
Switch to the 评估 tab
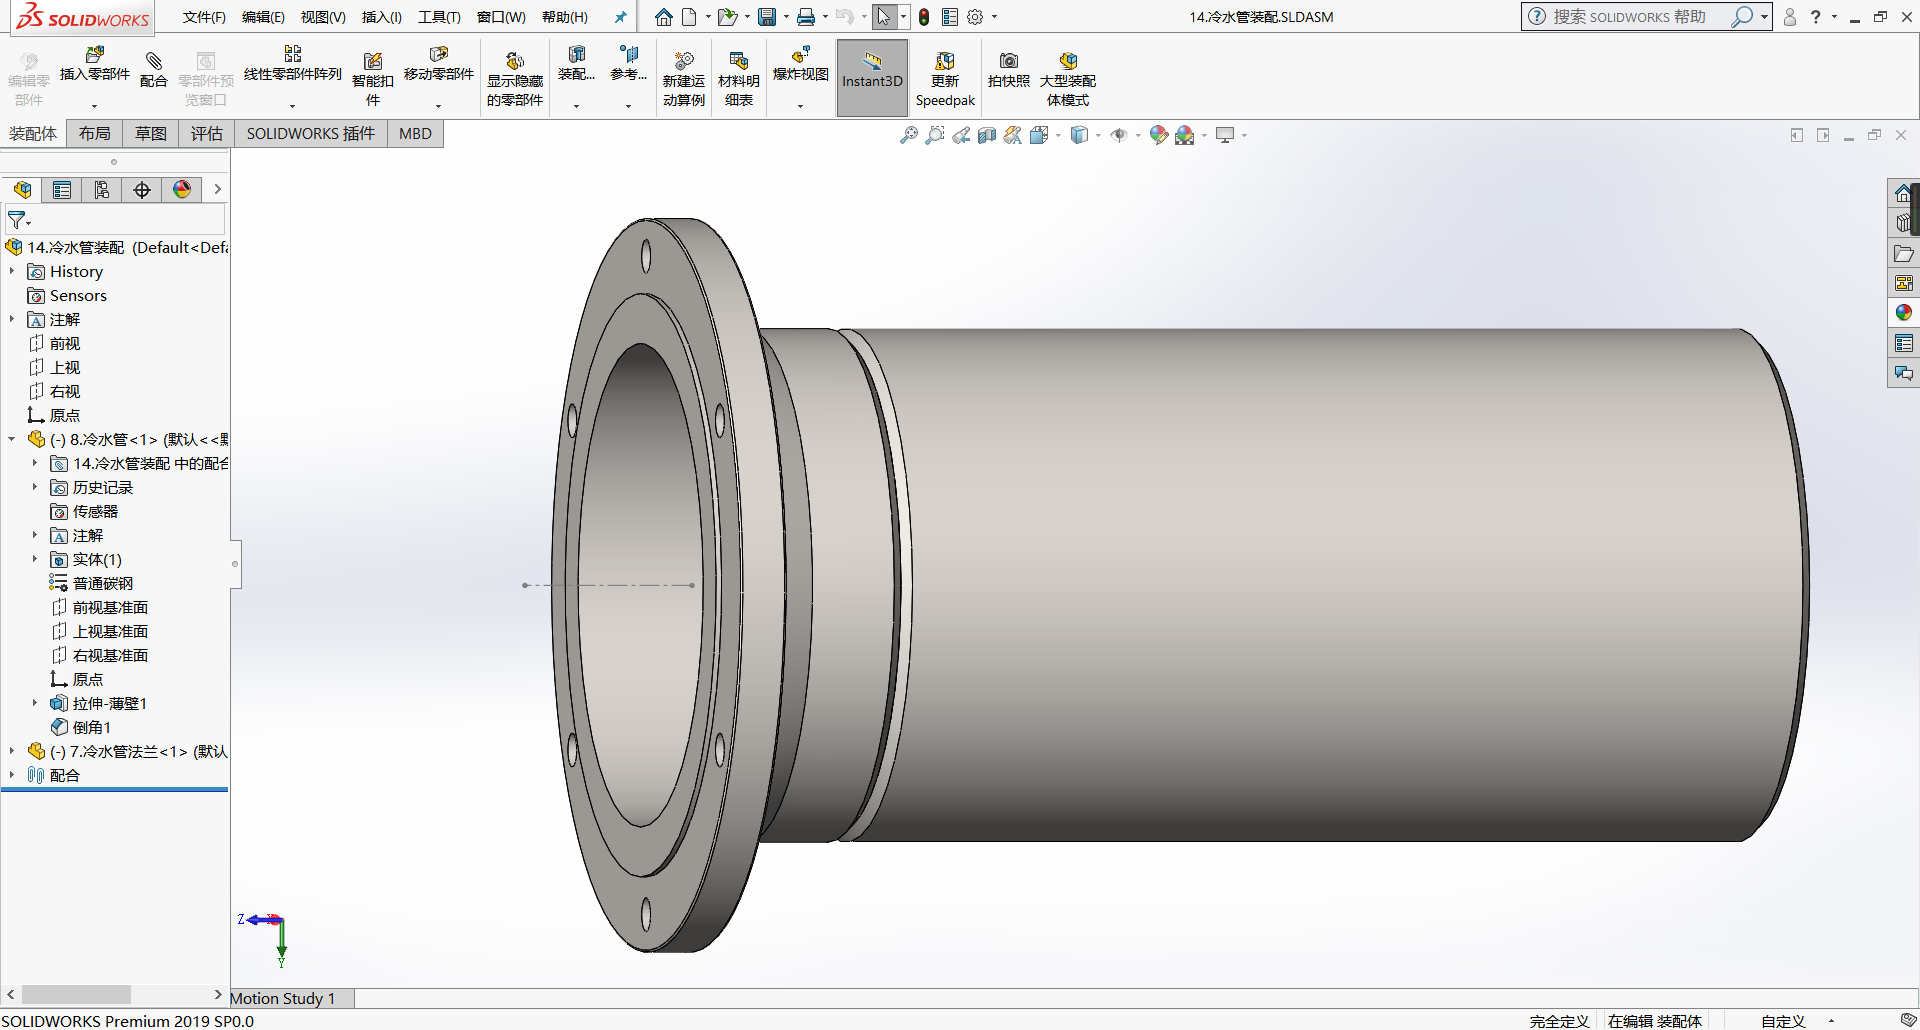click(x=207, y=134)
